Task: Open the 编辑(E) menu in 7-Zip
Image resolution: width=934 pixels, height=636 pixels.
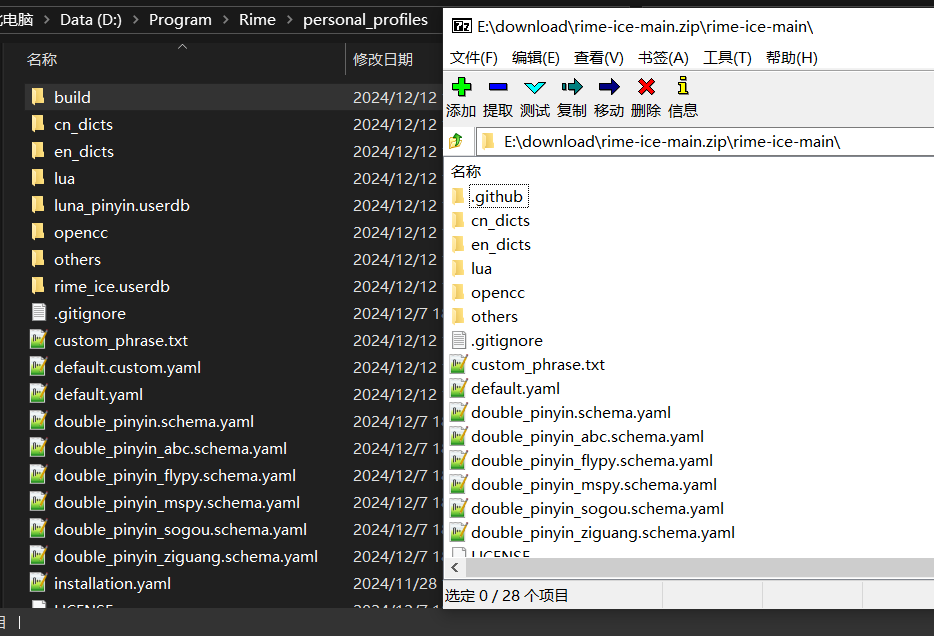Action: [536, 58]
